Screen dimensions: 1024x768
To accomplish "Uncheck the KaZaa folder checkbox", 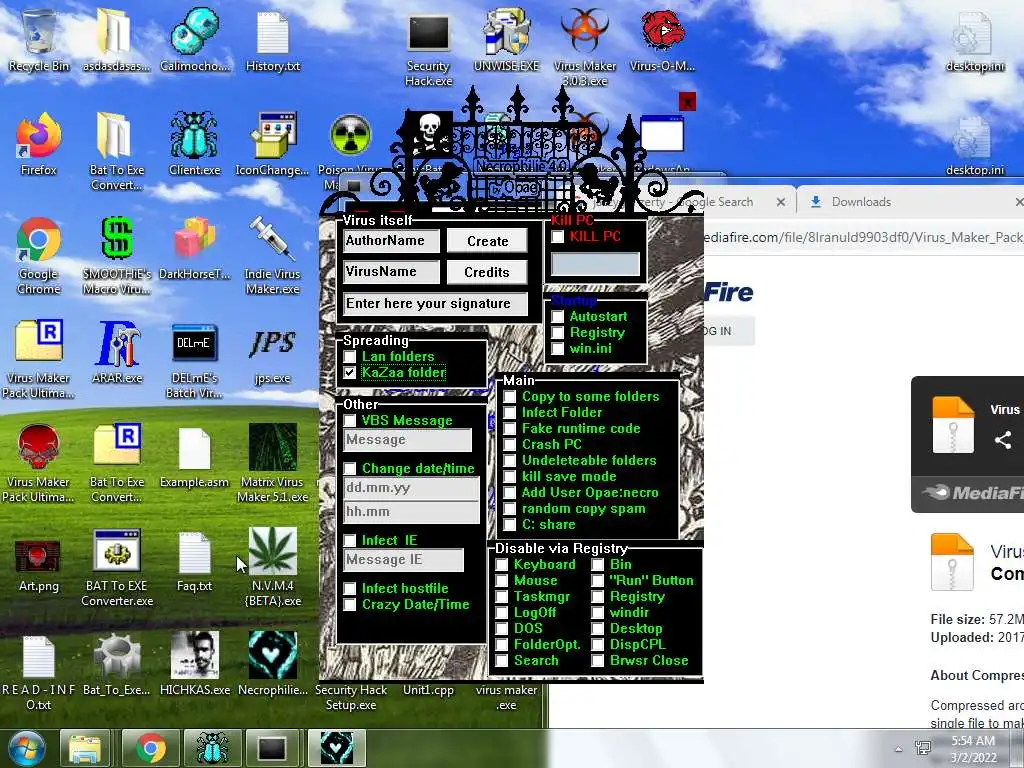I will (350, 372).
